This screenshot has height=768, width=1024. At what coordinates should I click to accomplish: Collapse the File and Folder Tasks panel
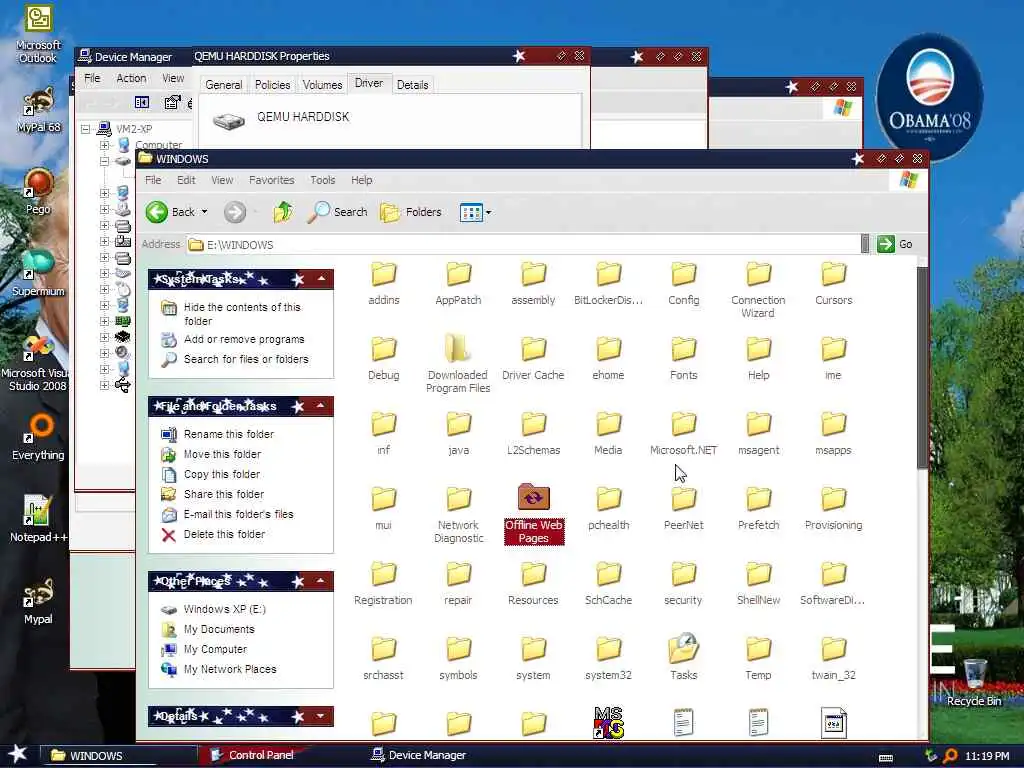point(321,406)
